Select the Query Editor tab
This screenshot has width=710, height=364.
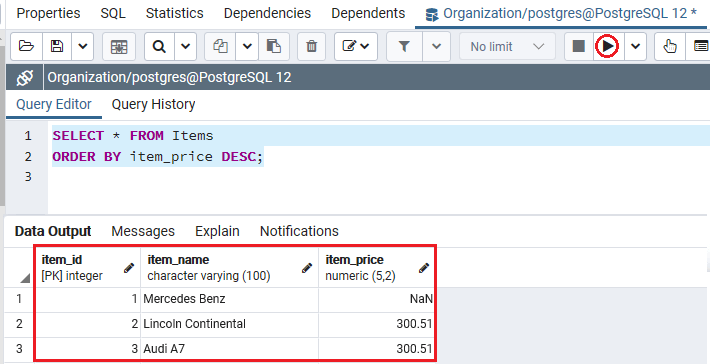point(54,105)
